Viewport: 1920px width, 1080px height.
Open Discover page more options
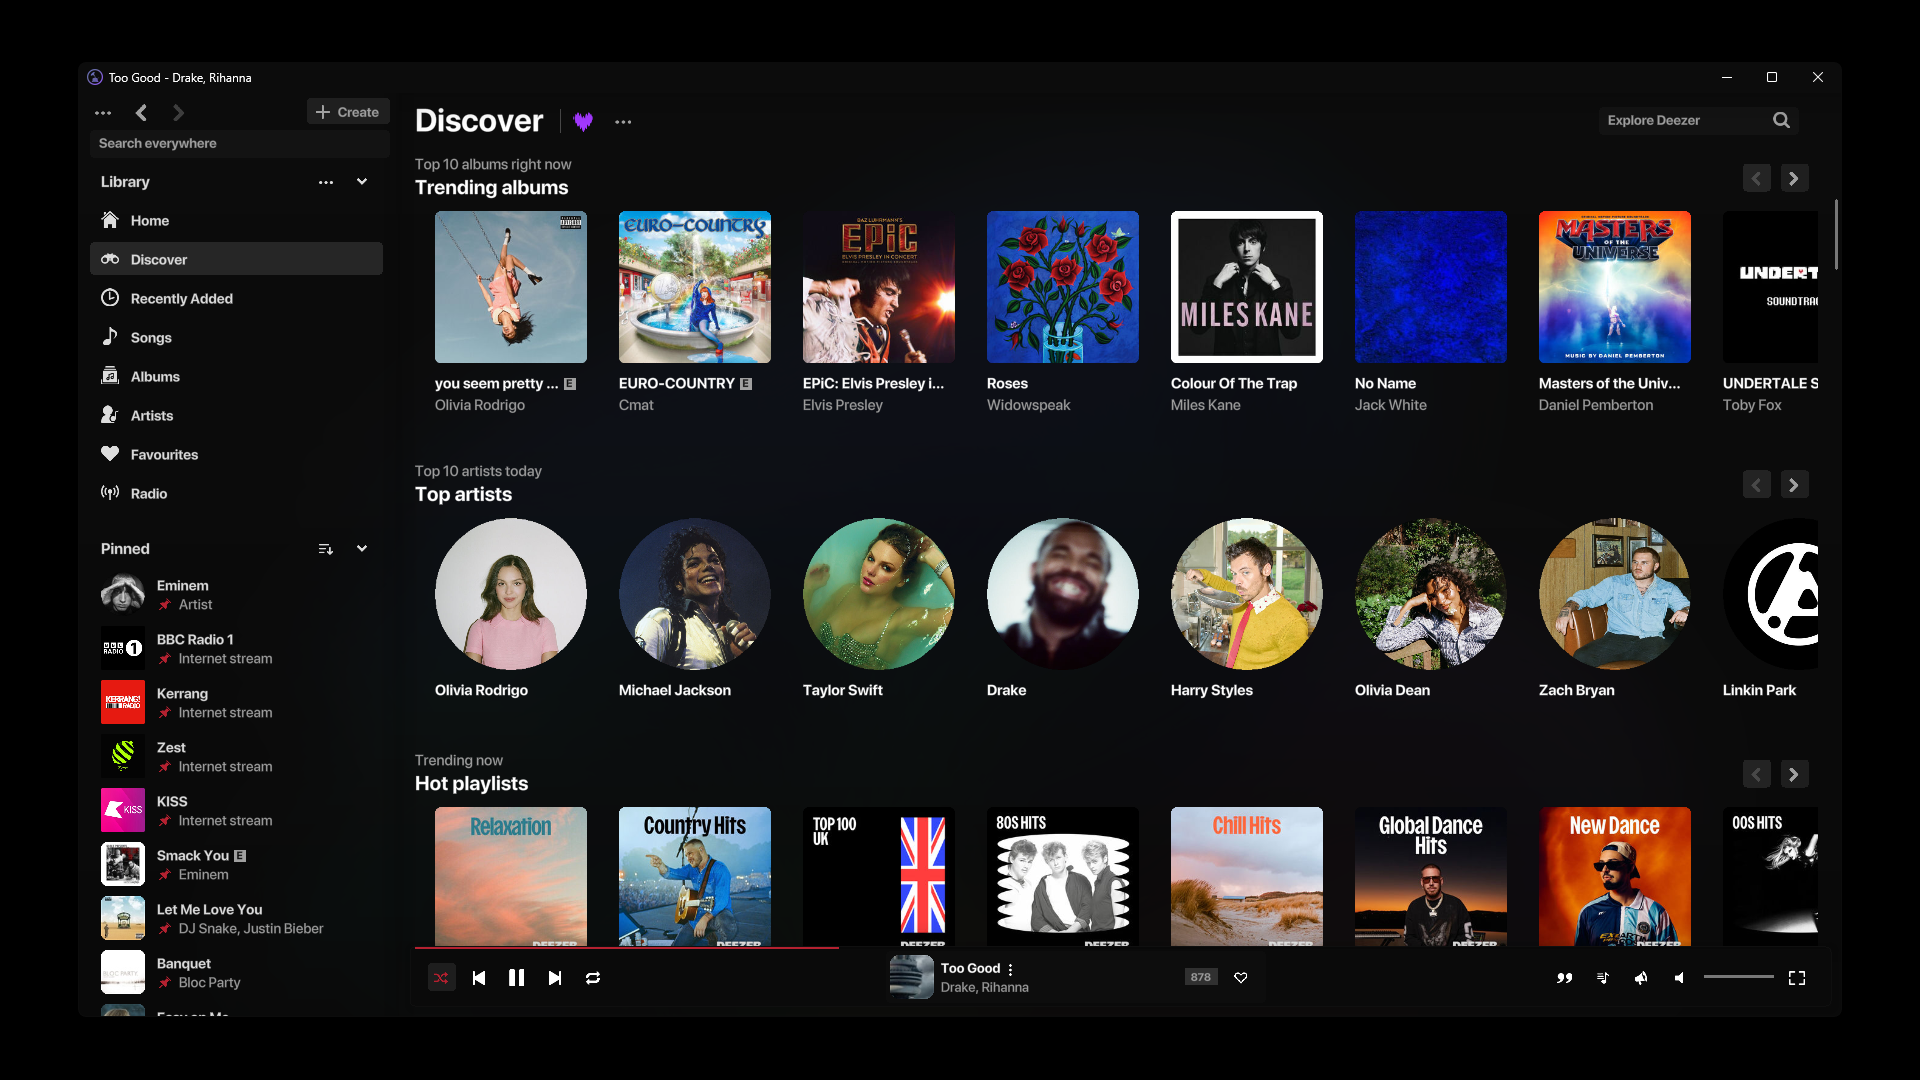(x=623, y=122)
